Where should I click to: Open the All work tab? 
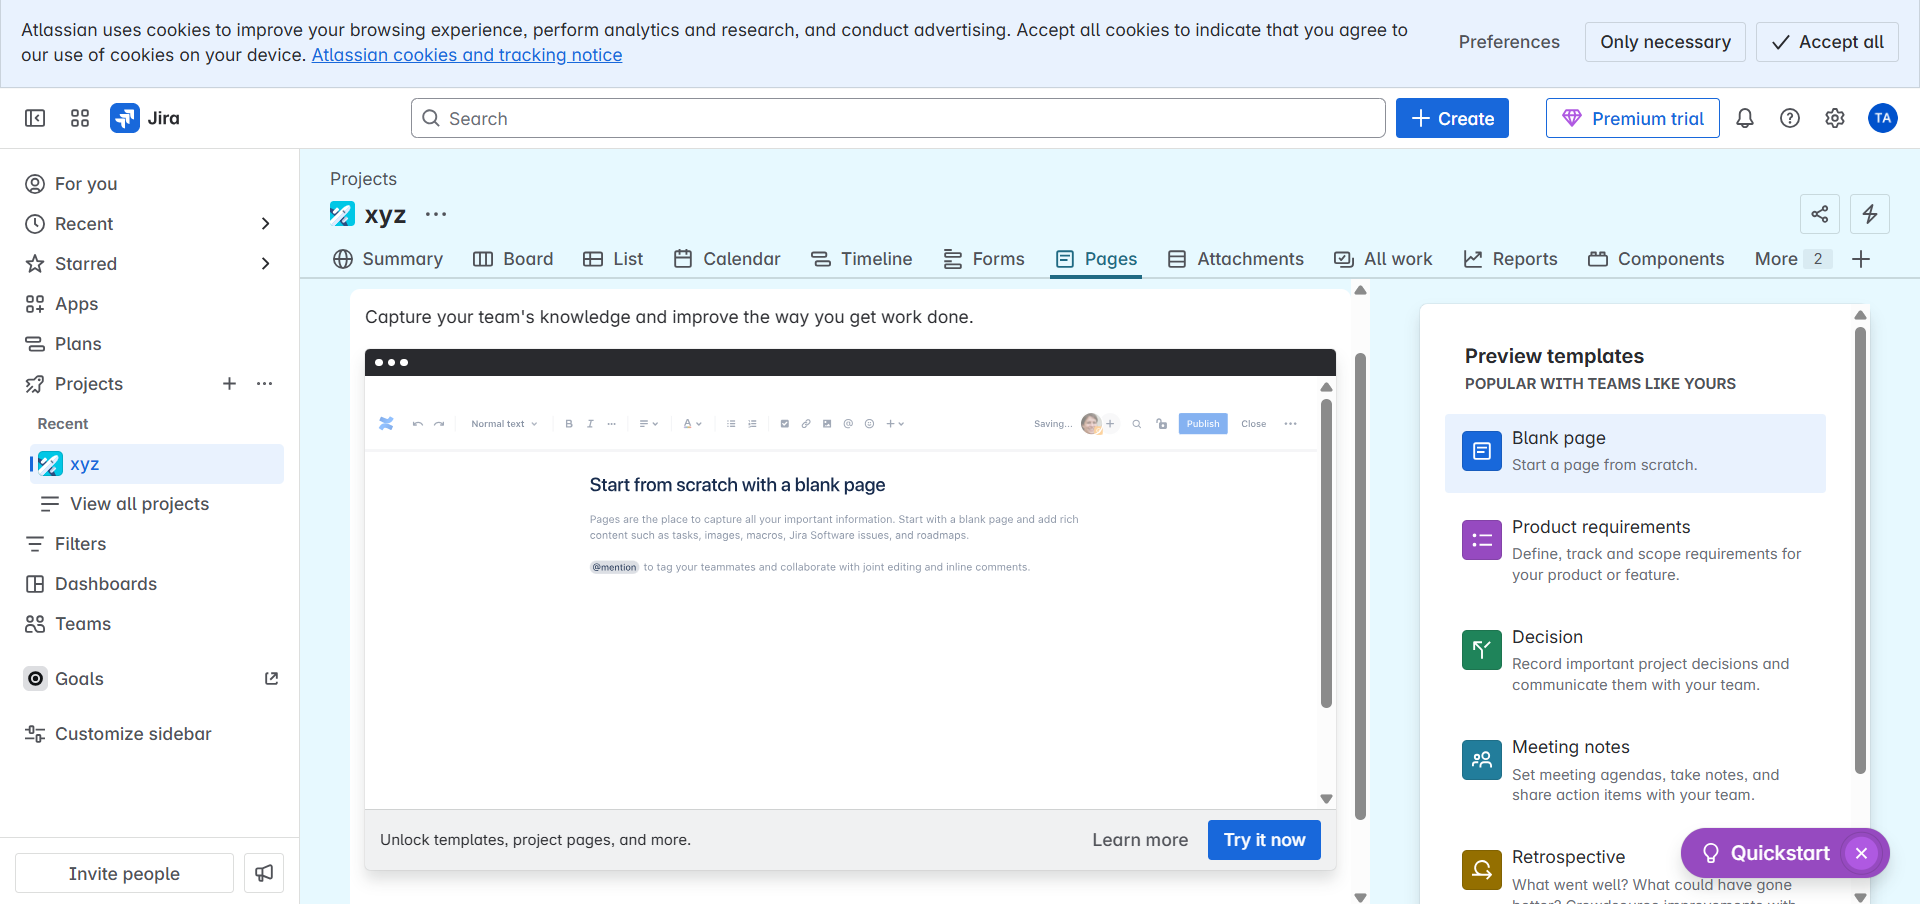click(1383, 259)
